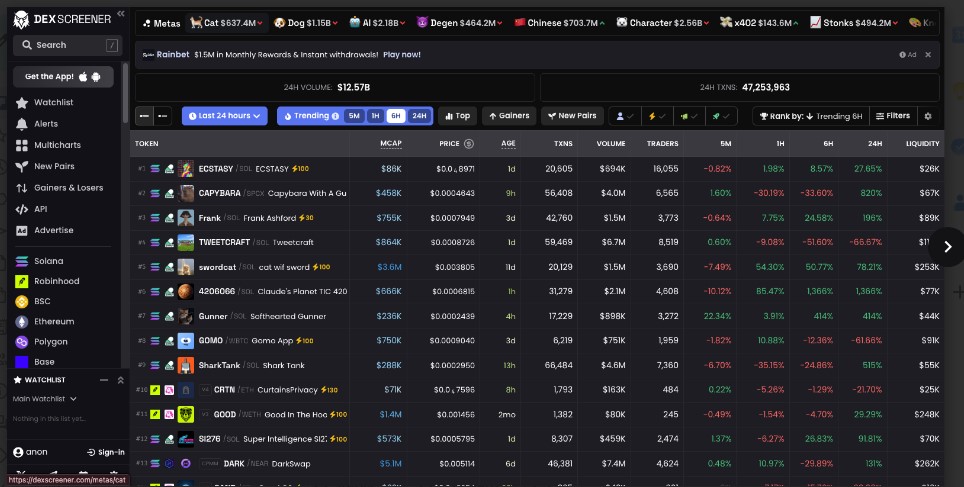Click the TWEETCRAFT token image

click(x=186, y=242)
